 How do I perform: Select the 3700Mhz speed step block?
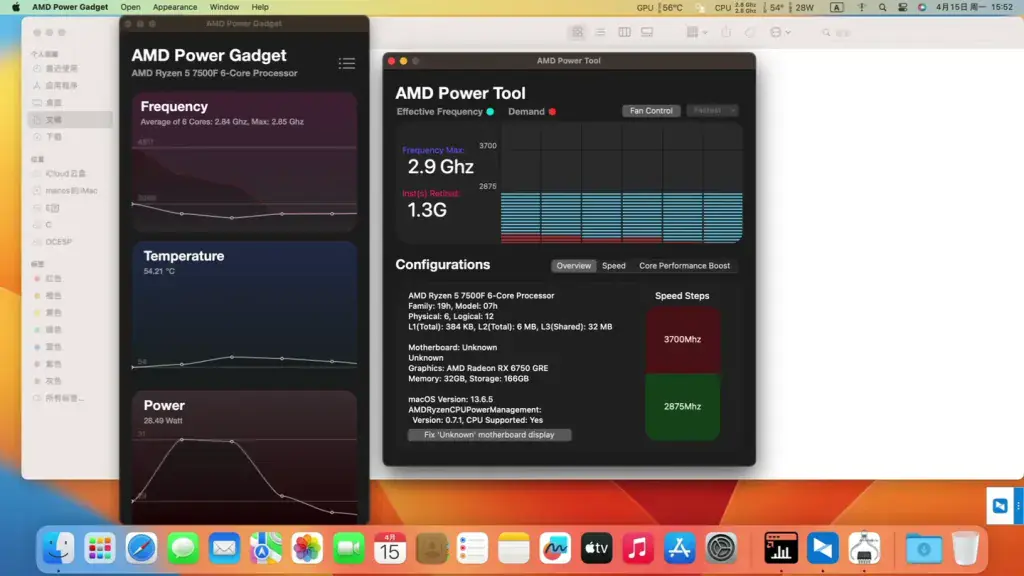(682, 340)
